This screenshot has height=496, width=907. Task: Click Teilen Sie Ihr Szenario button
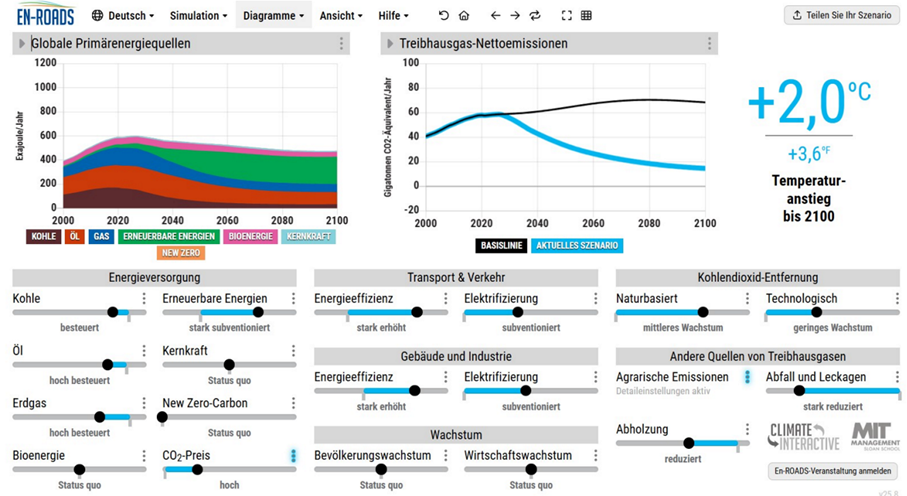coord(842,15)
